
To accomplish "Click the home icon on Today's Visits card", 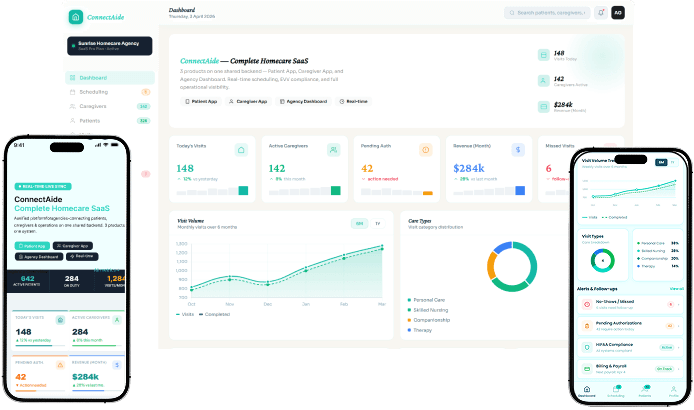I will [x=241, y=150].
